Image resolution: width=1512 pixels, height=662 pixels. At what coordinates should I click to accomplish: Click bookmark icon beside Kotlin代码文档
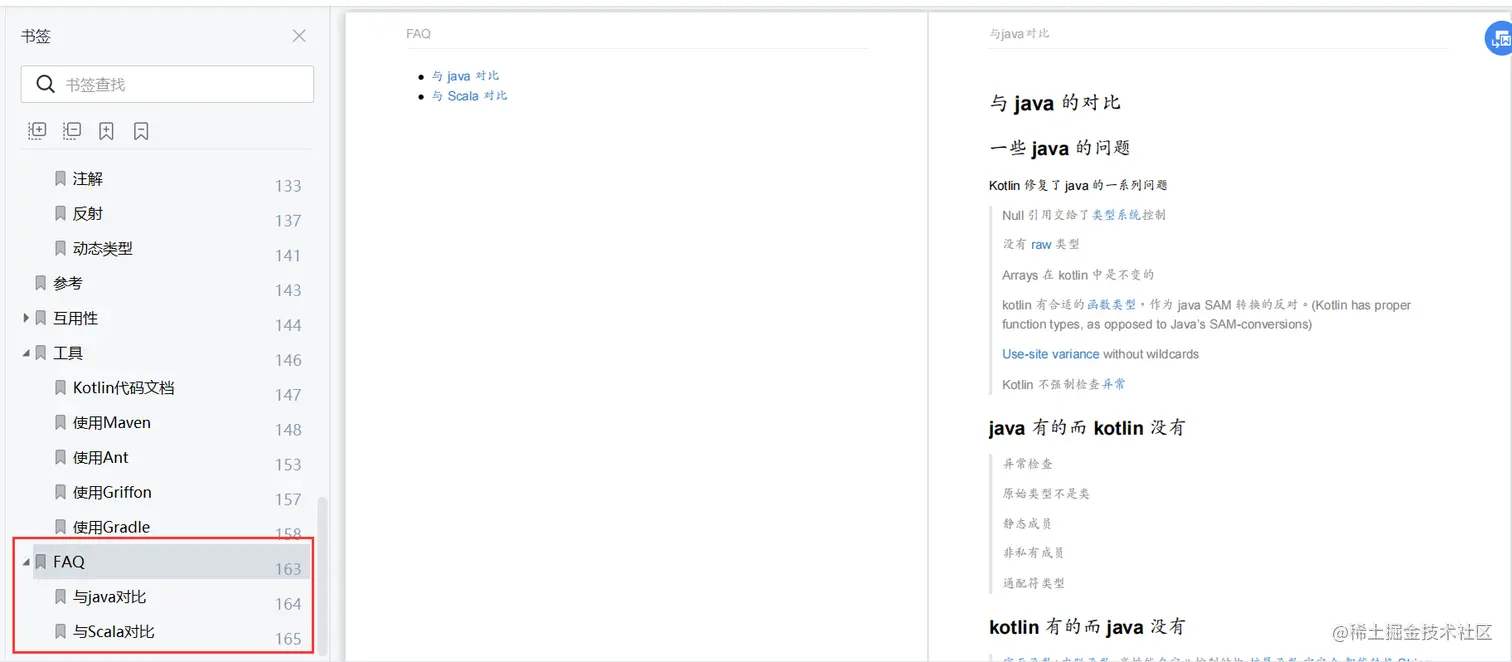pyautogui.click(x=60, y=388)
